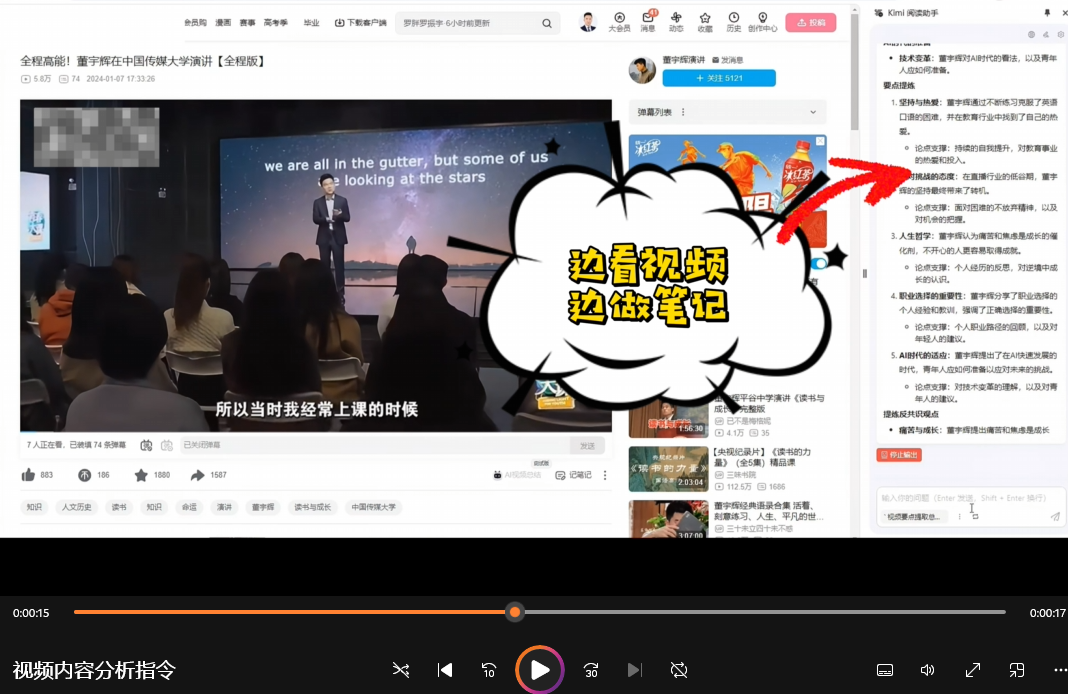Expand the 弹幕列表 chevron
1068x694 pixels.
(x=813, y=112)
